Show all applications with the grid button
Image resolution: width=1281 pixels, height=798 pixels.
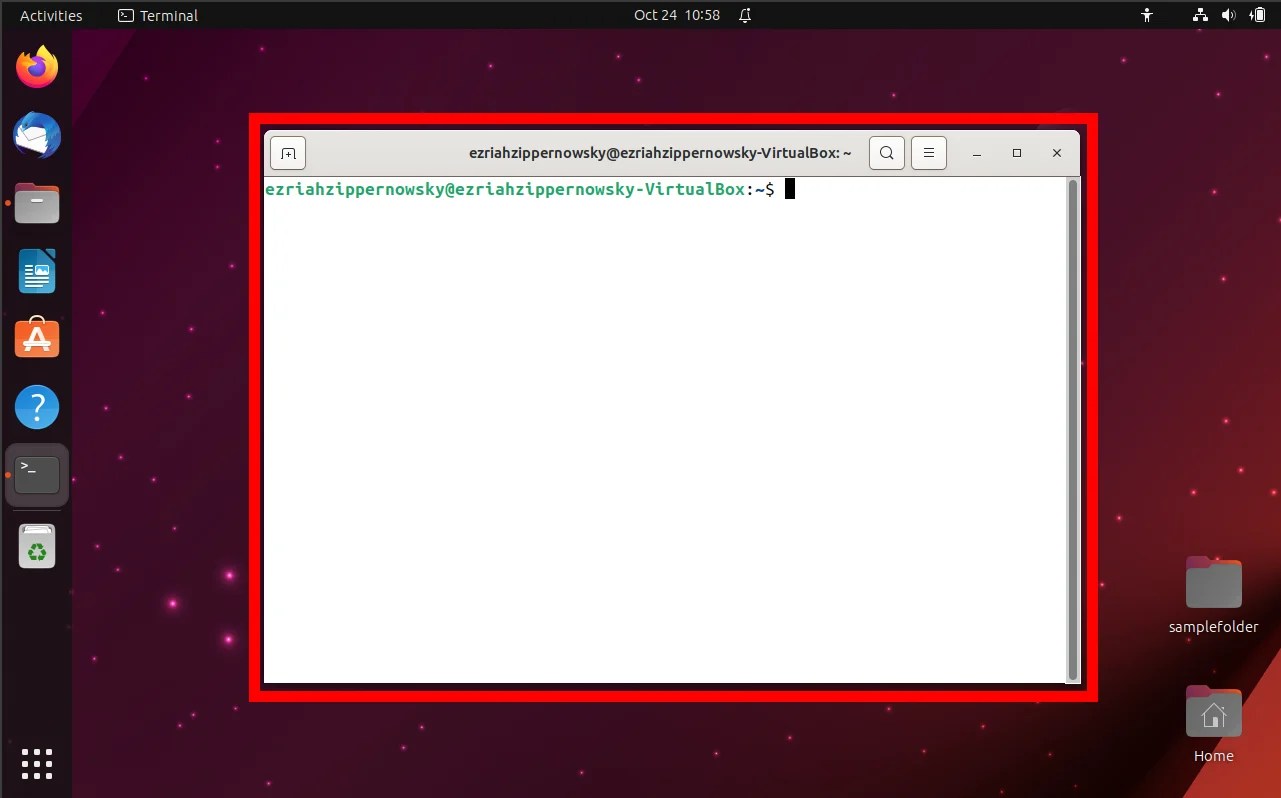37,763
